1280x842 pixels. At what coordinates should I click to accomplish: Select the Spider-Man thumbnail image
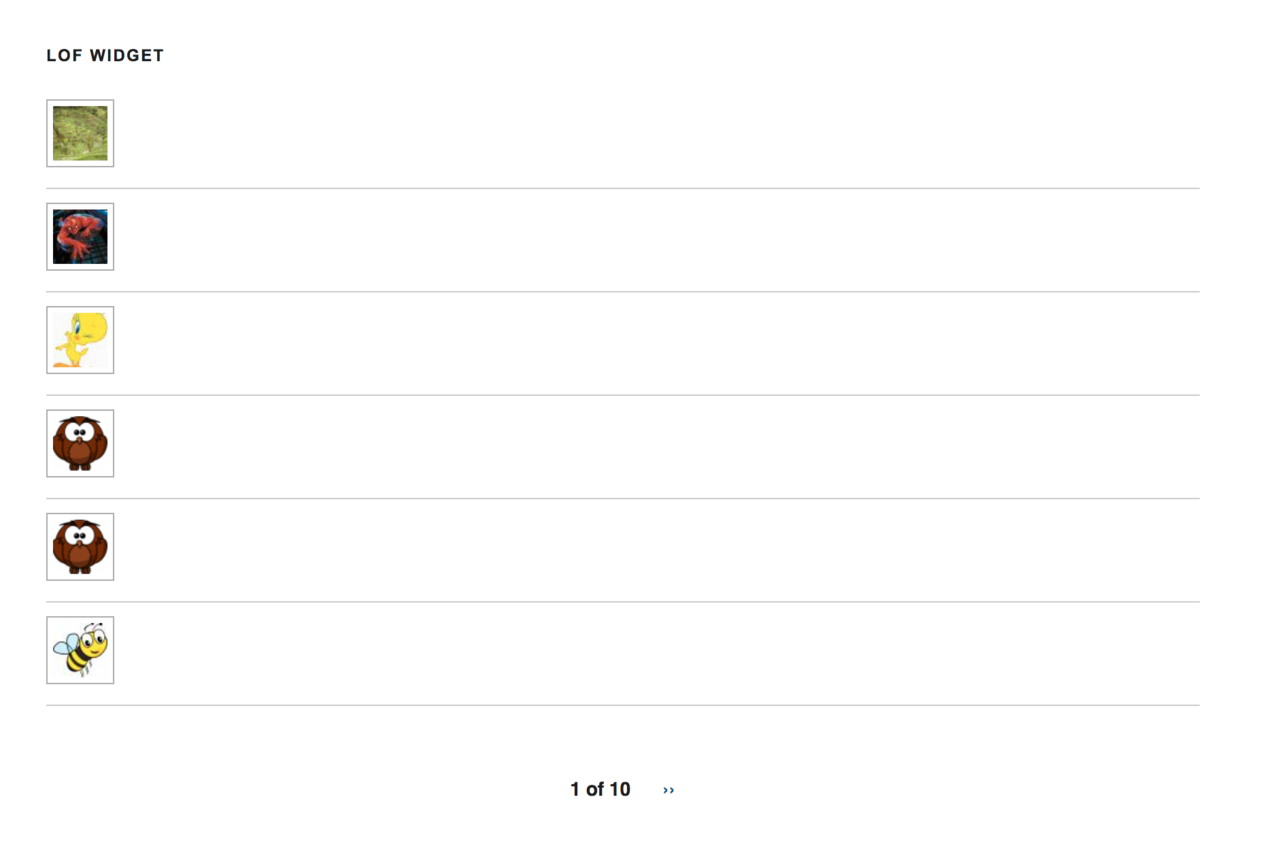tap(80, 237)
